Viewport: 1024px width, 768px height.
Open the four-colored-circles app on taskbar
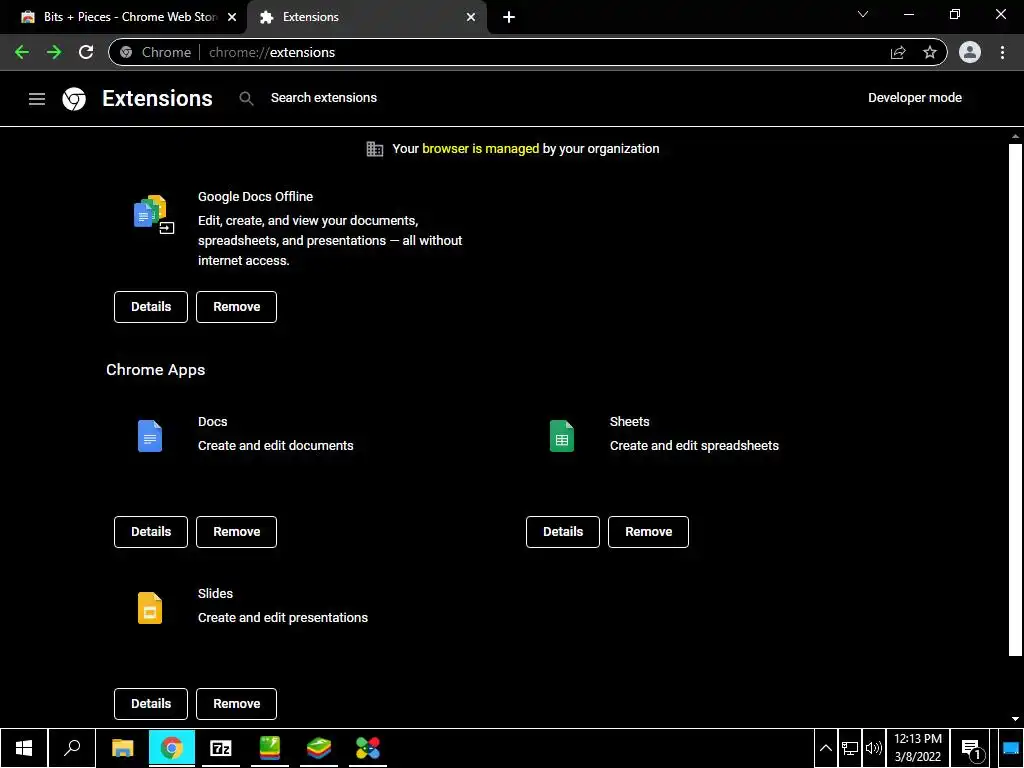(368, 748)
